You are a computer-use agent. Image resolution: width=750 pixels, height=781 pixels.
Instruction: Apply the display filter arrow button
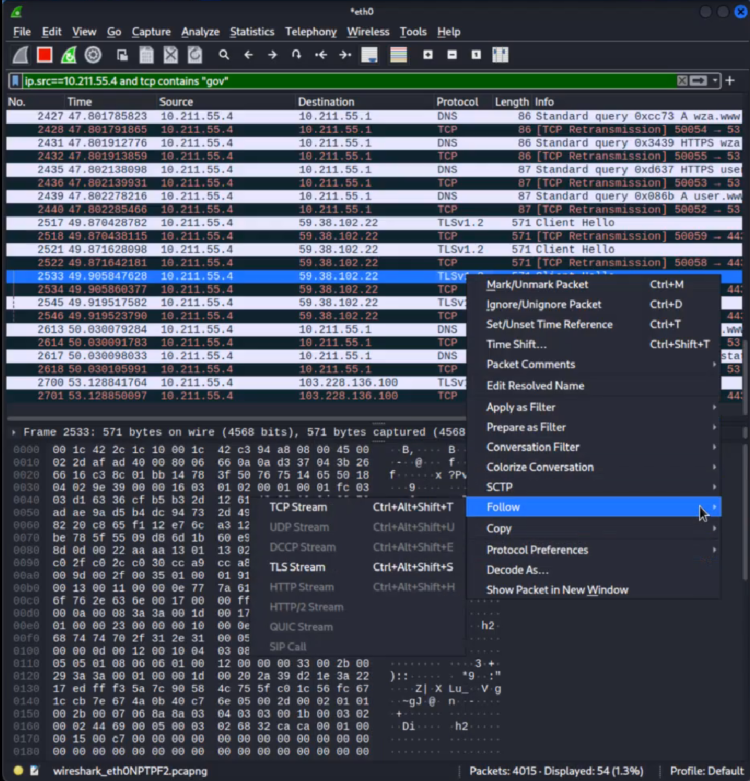(x=698, y=81)
